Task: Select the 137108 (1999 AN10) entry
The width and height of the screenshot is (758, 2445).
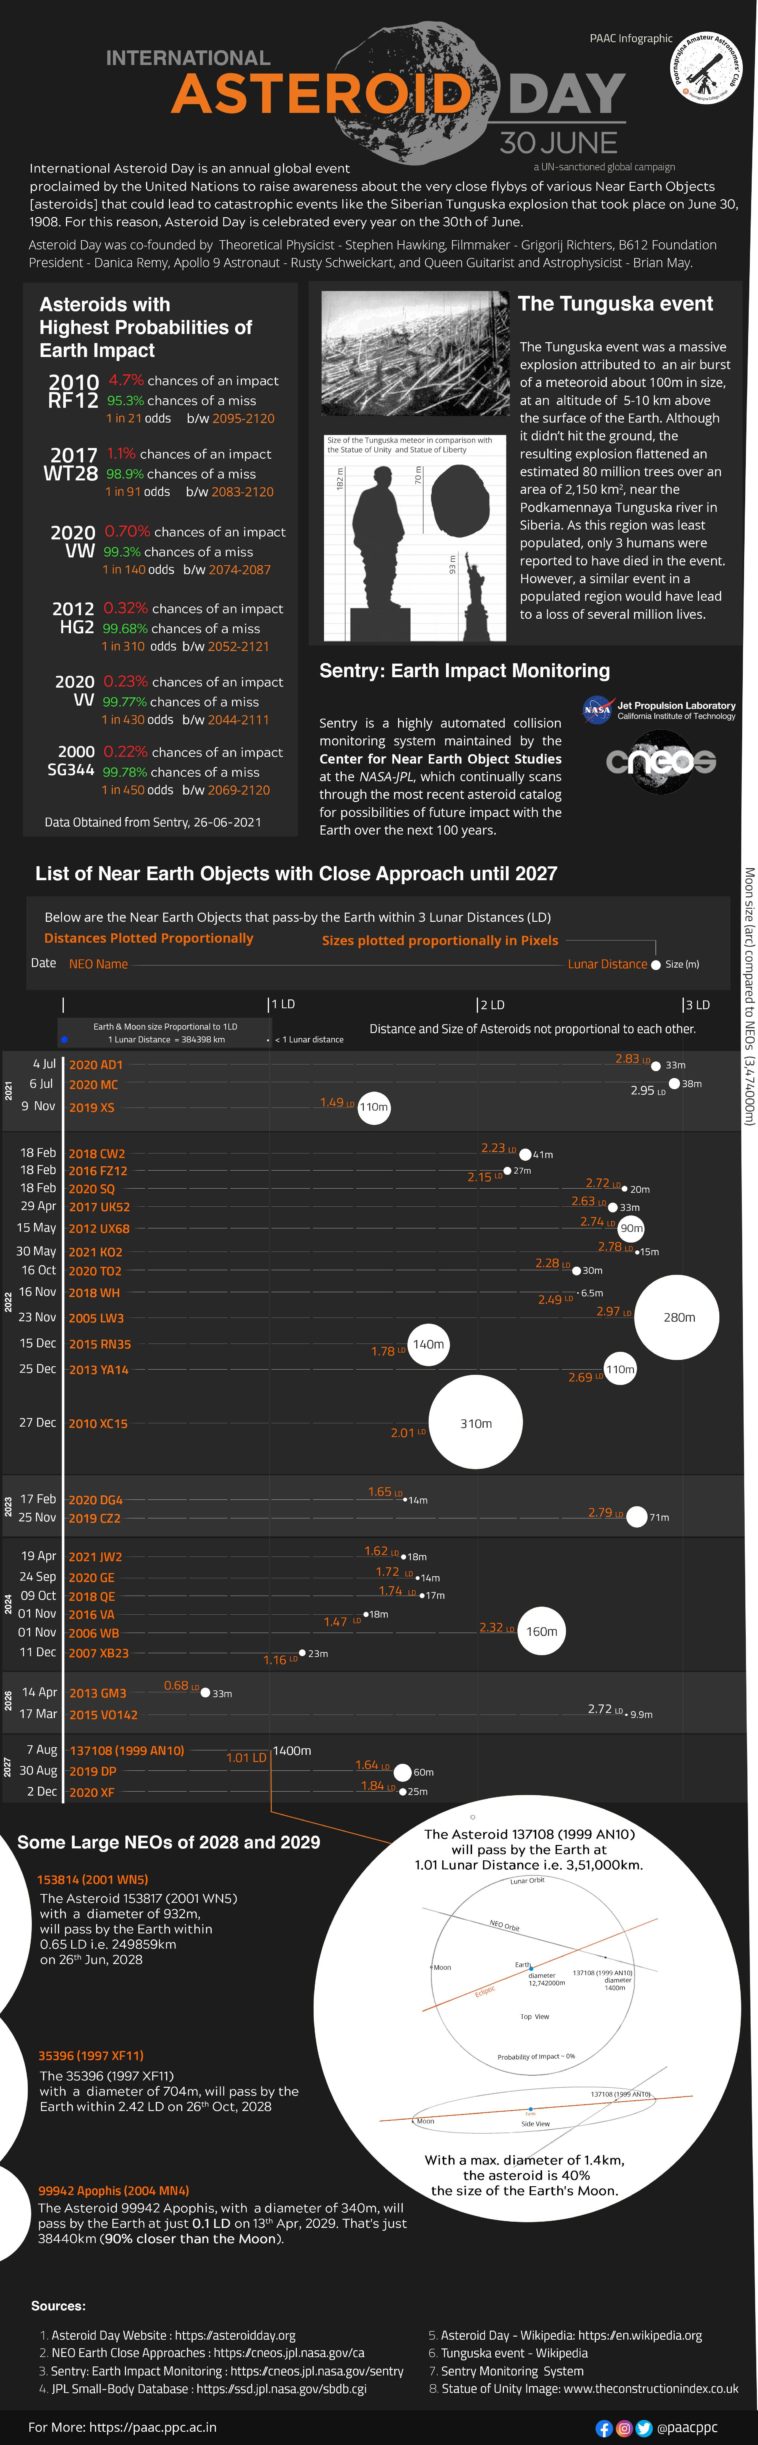Action: coord(127,1750)
